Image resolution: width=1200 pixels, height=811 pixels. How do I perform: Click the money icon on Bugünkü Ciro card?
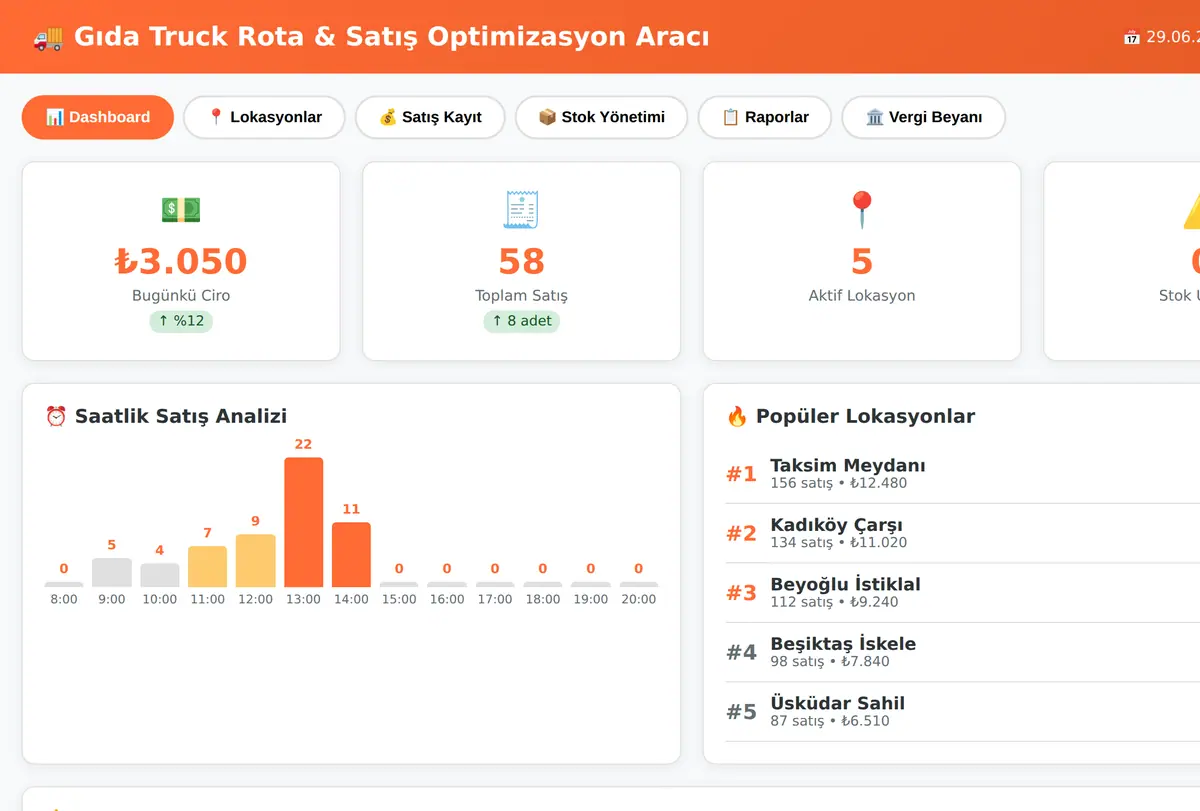point(181,210)
